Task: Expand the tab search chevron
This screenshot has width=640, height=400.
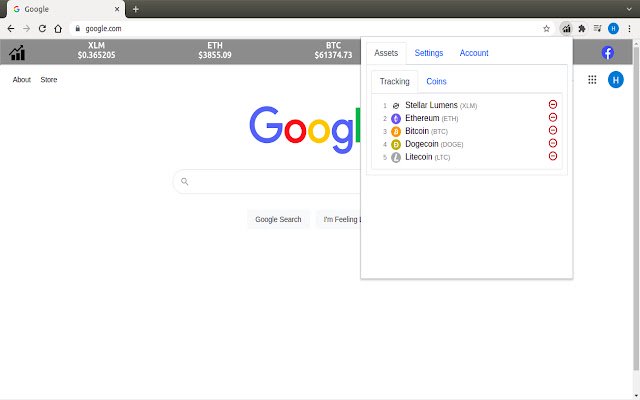Action: tap(629, 9)
